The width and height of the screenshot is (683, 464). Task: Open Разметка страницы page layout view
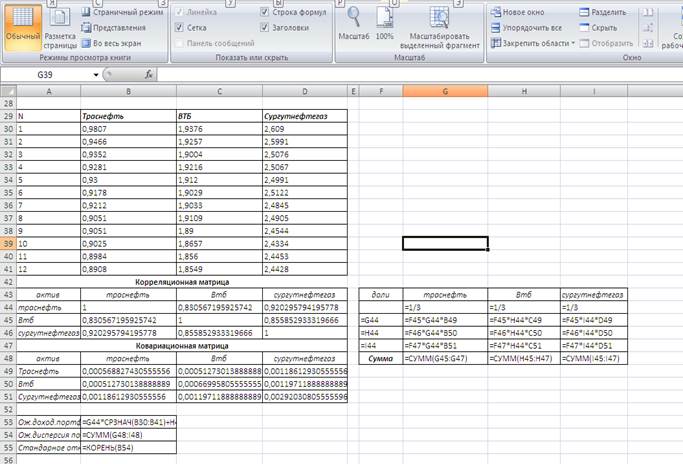(x=59, y=25)
